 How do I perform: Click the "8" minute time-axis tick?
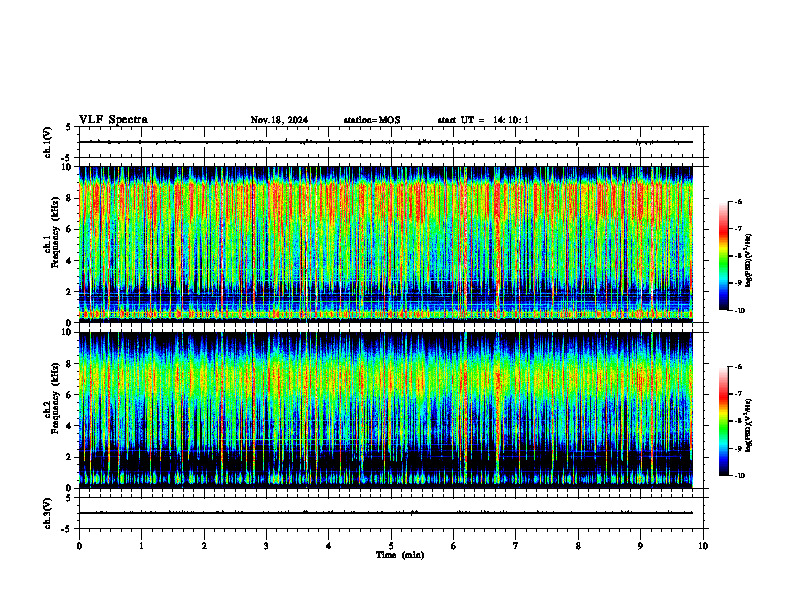tap(578, 546)
